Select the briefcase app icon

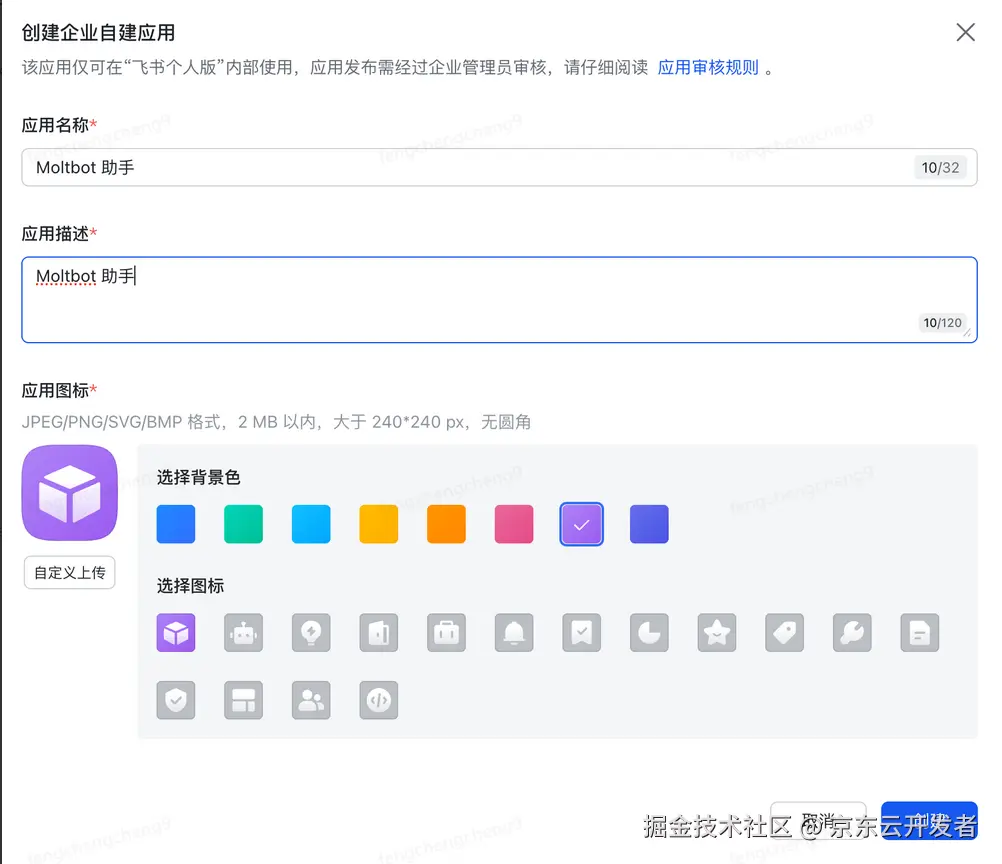click(446, 632)
